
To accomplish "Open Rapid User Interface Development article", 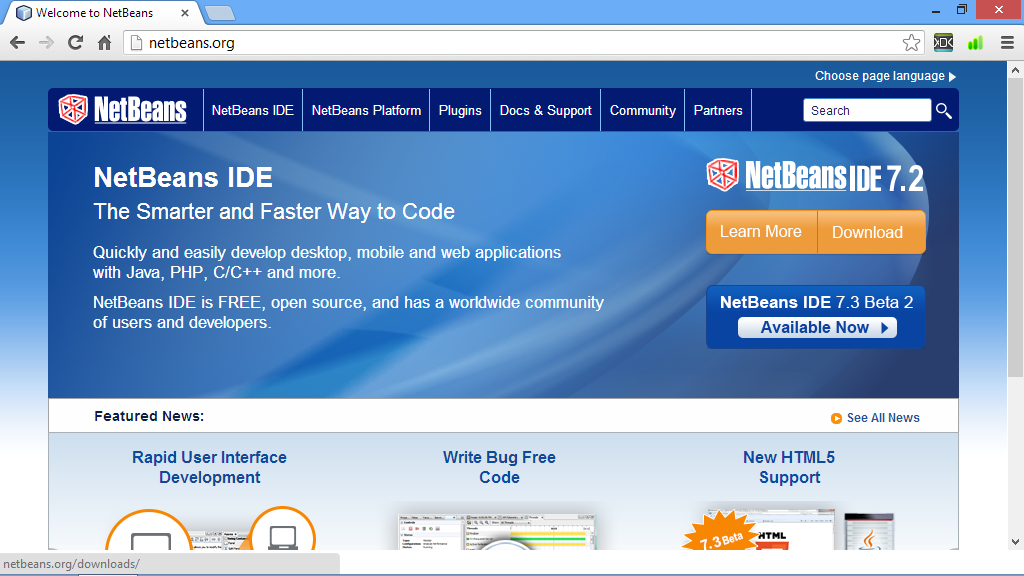I will coord(210,467).
